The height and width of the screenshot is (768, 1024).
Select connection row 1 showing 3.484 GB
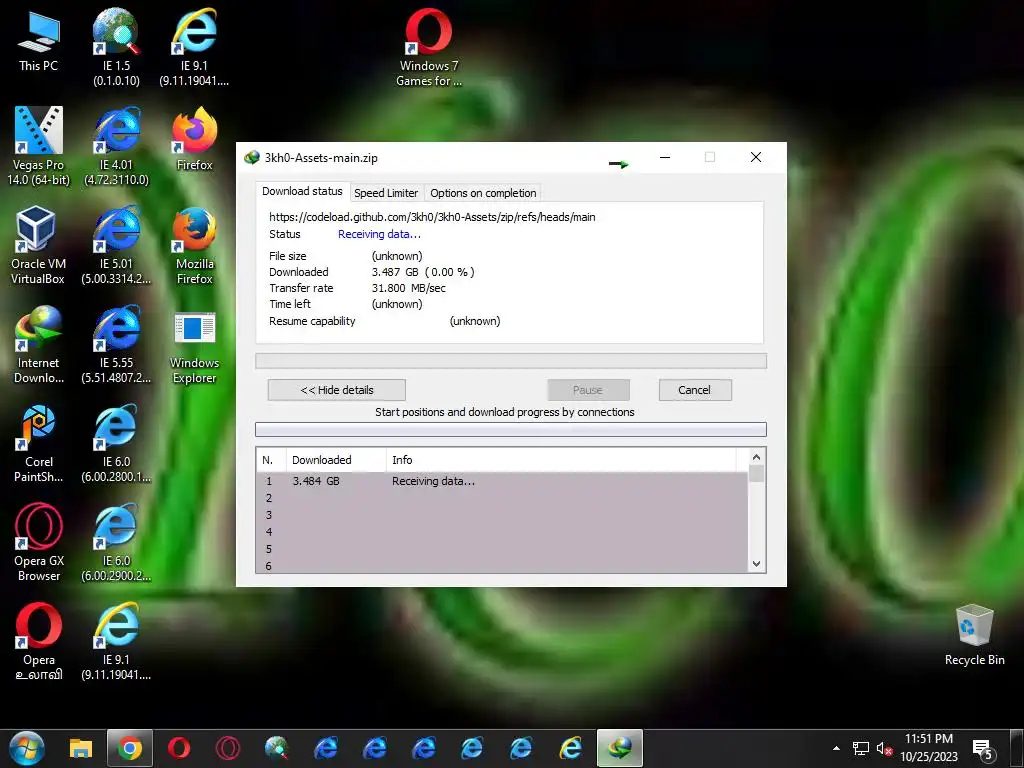click(x=502, y=481)
